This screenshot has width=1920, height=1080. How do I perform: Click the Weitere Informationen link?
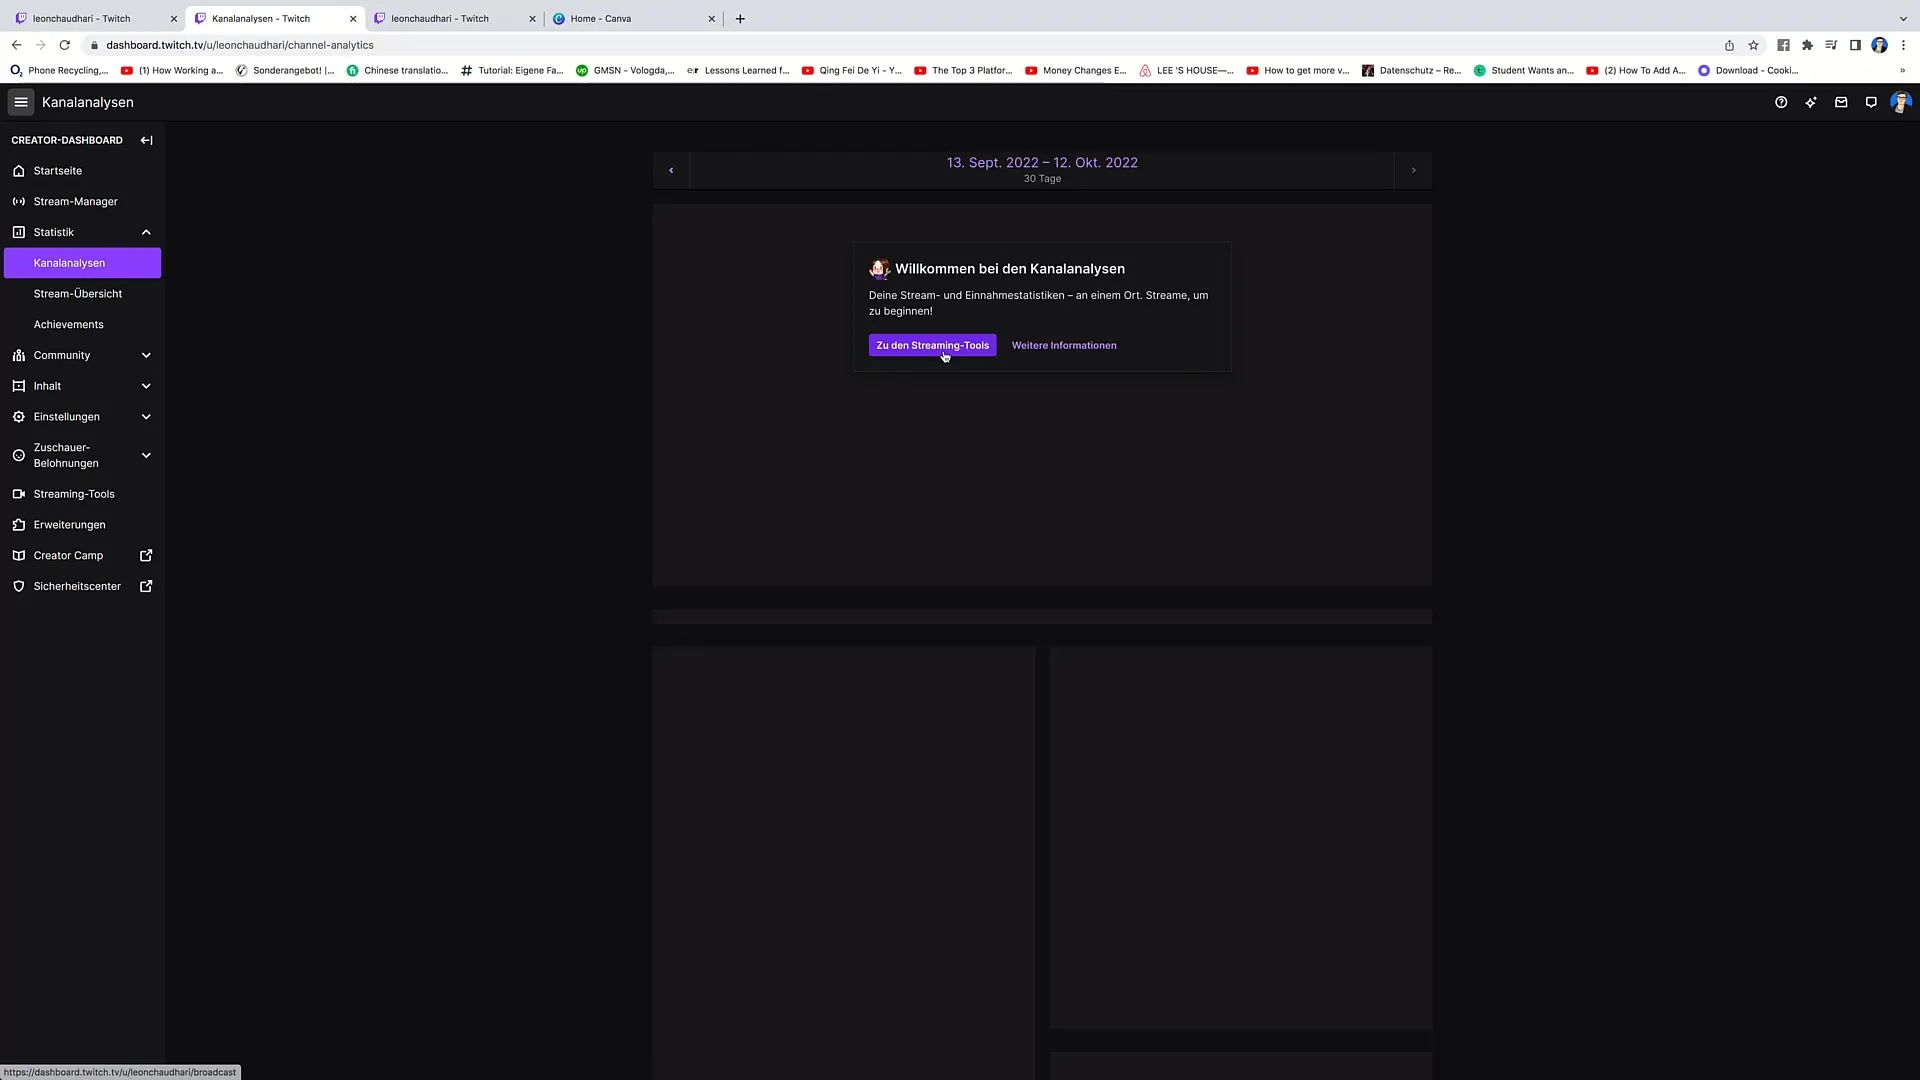(1064, 344)
